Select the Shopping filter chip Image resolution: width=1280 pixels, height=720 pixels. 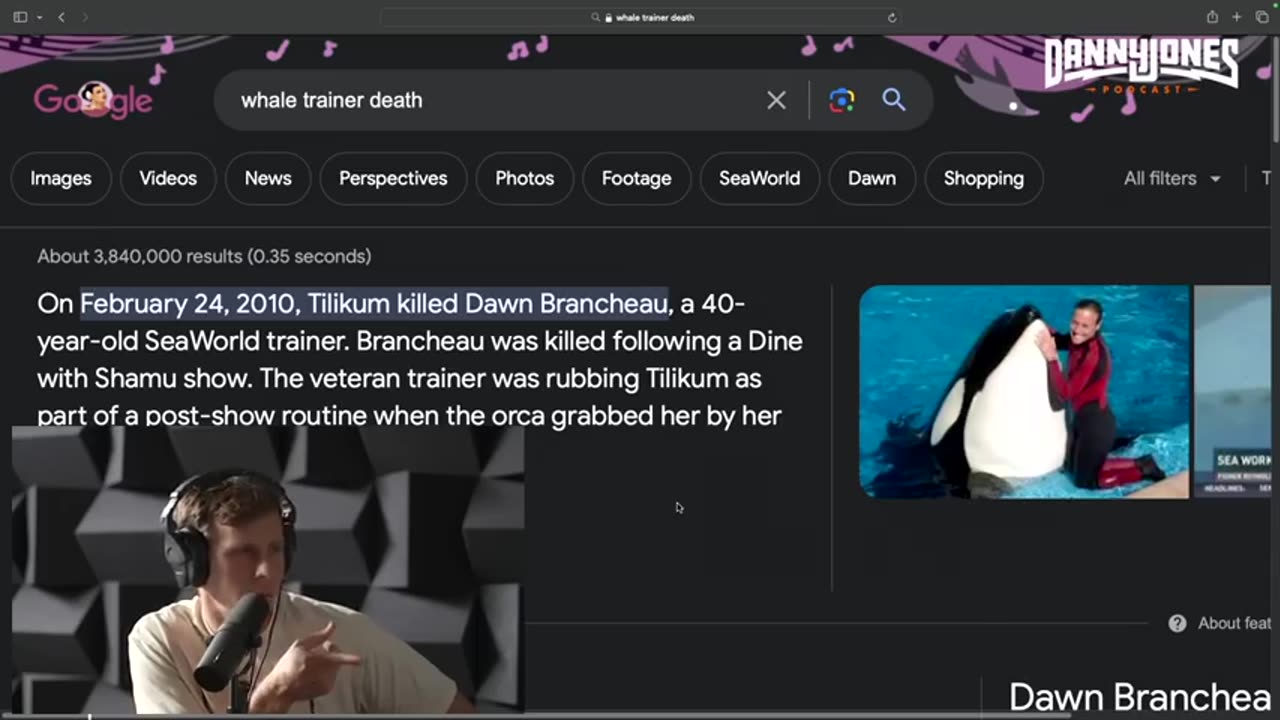[x=984, y=178]
